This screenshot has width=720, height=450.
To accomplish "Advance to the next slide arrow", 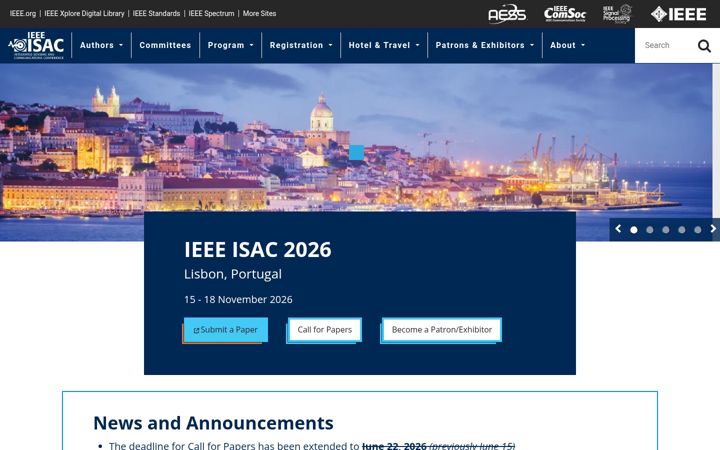I will point(713,229).
